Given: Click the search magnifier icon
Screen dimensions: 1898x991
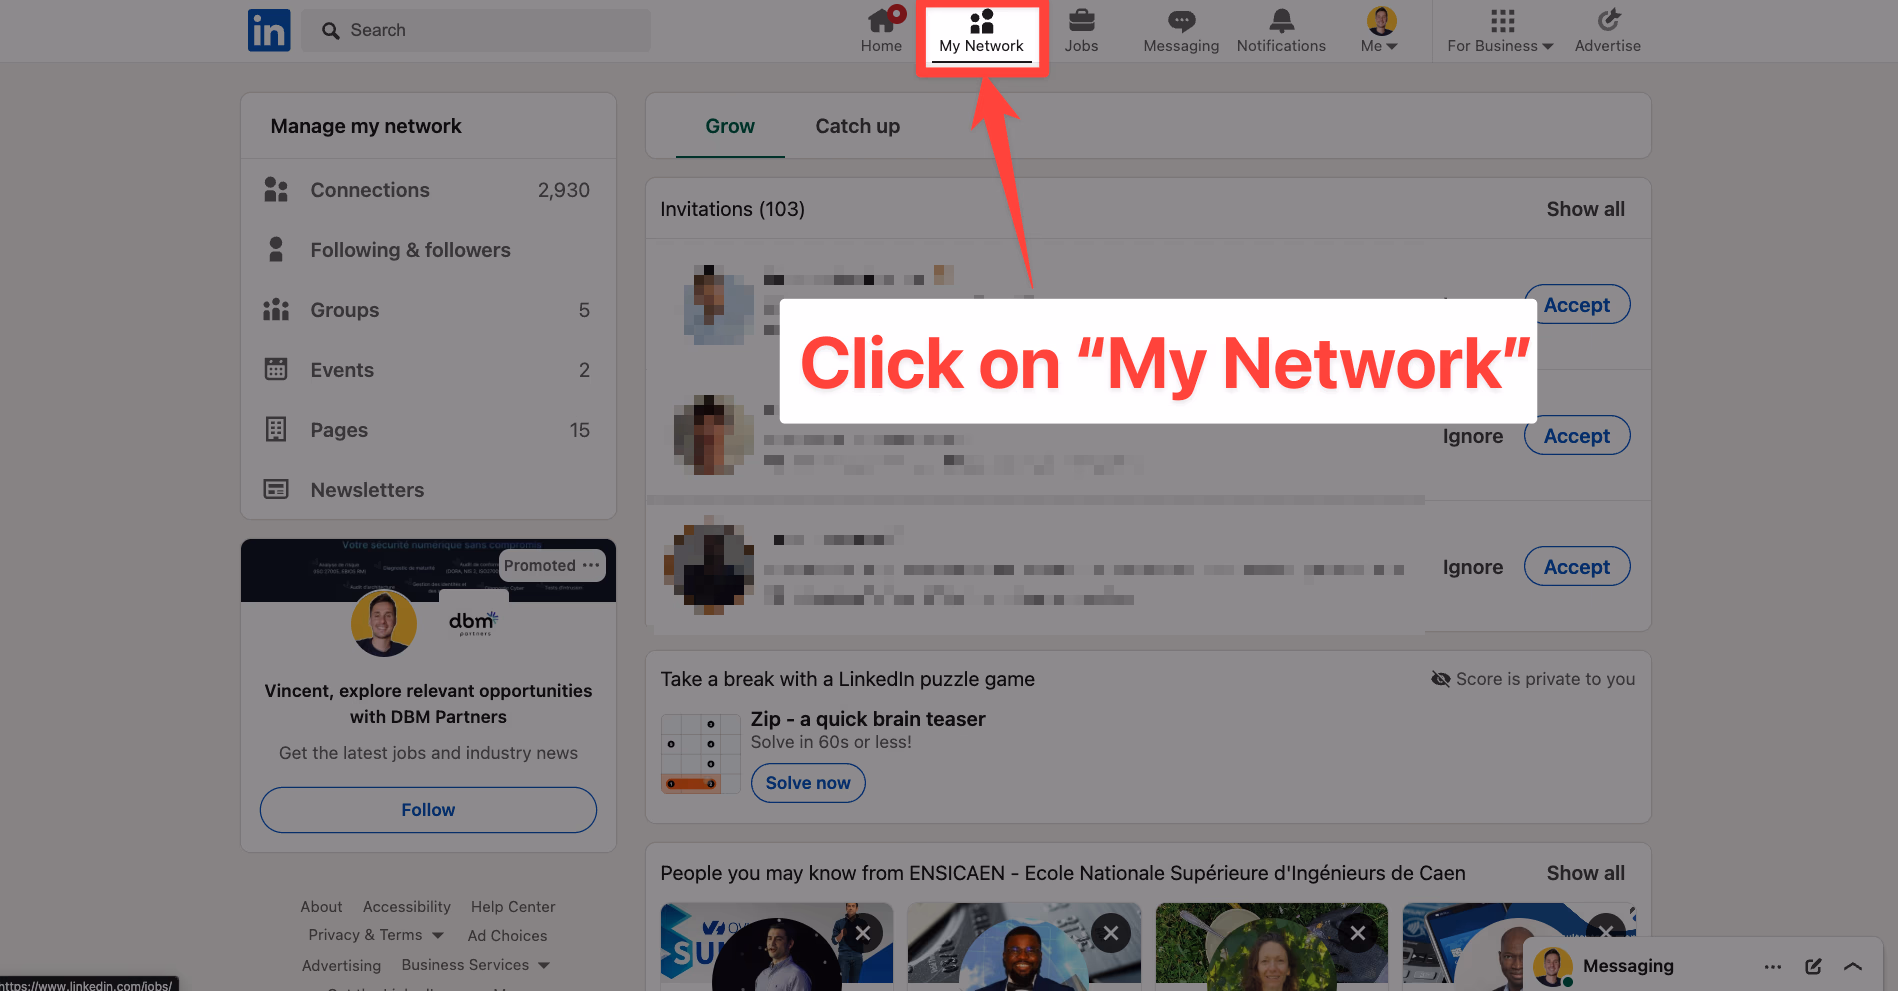Looking at the screenshot, I should tap(331, 31).
